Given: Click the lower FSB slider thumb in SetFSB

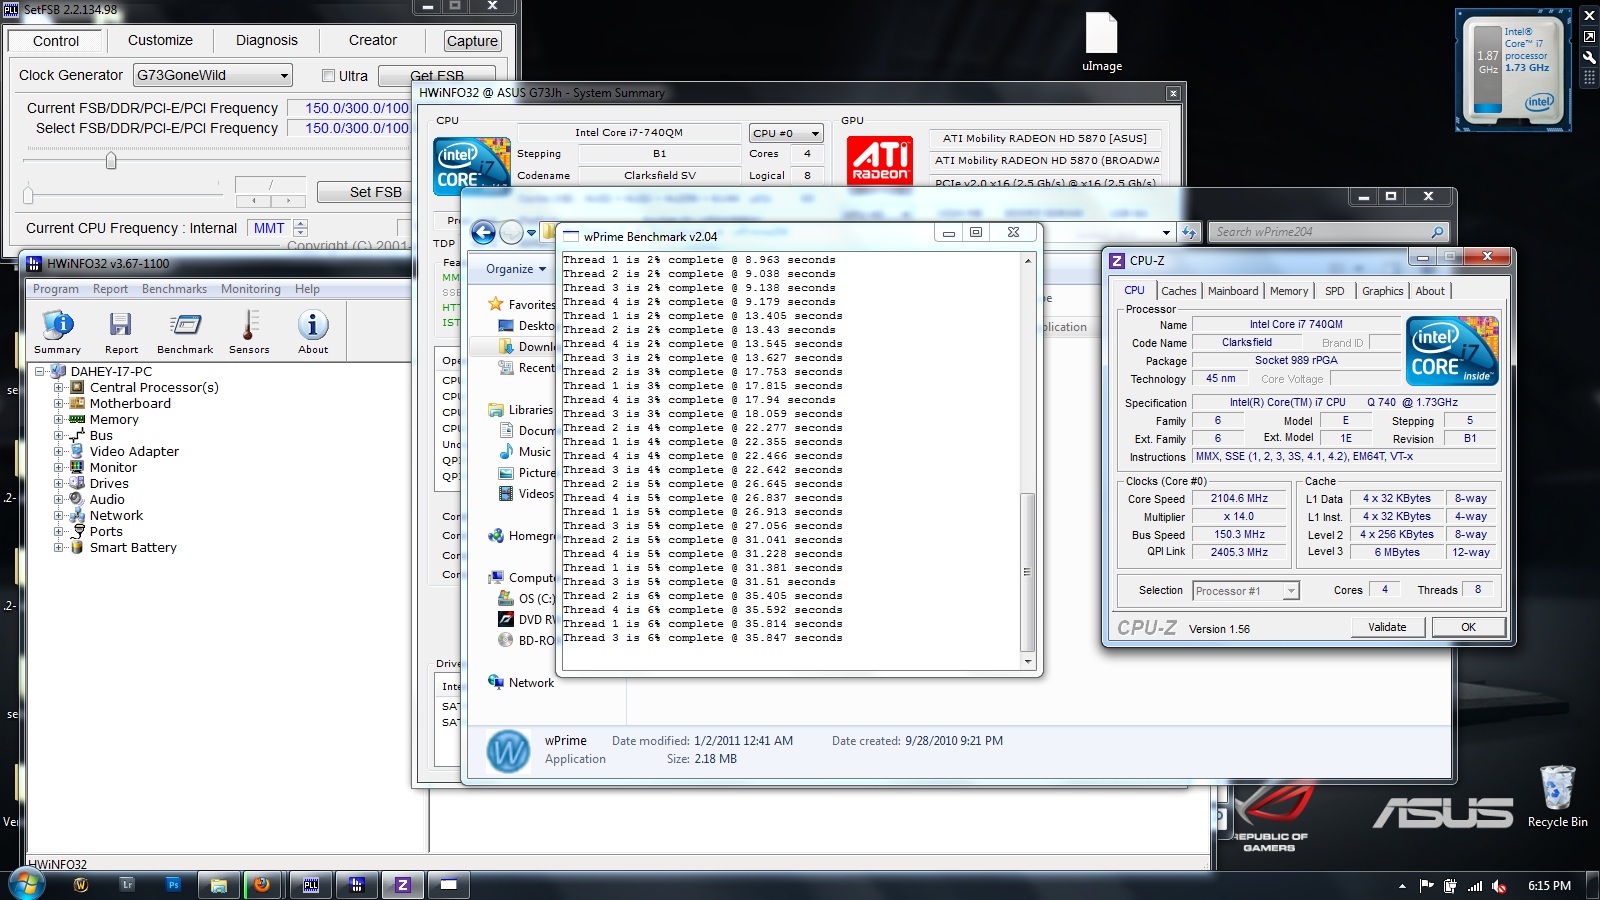Looking at the screenshot, I should [28, 194].
